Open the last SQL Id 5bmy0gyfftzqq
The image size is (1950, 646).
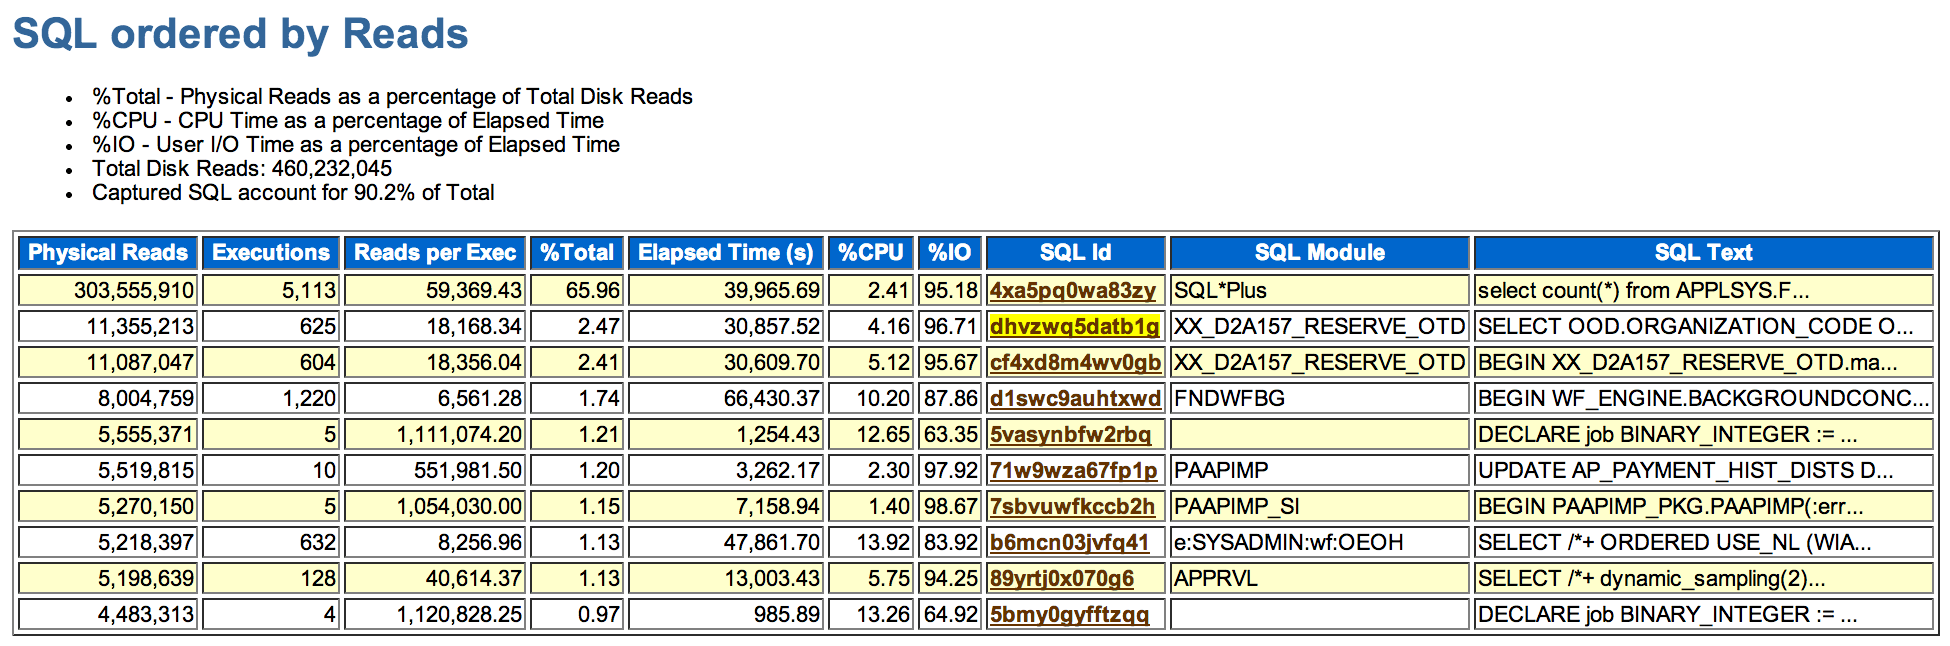tap(1069, 615)
